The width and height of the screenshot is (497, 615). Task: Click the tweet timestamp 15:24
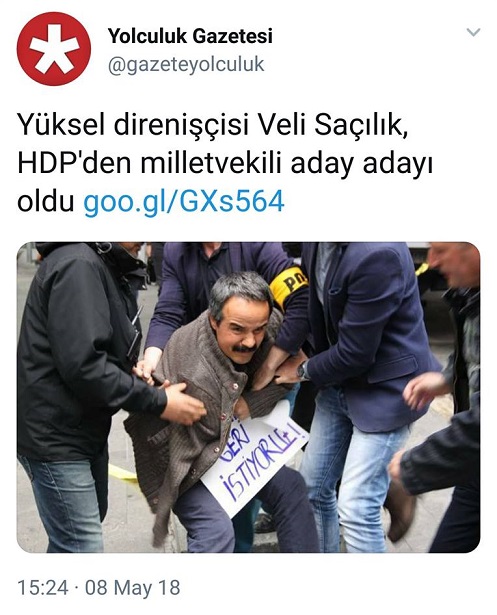point(43,588)
